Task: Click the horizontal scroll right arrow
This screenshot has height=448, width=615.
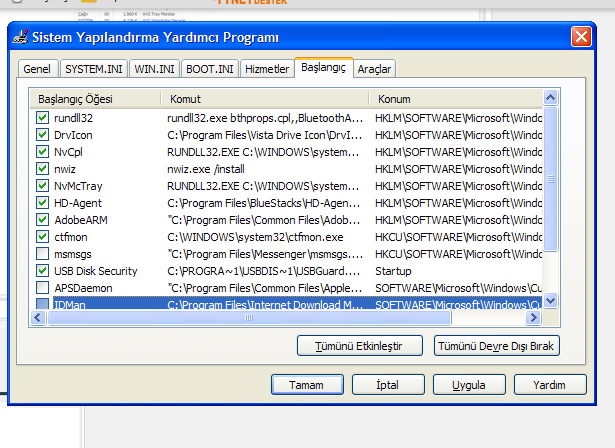Action: (x=533, y=317)
